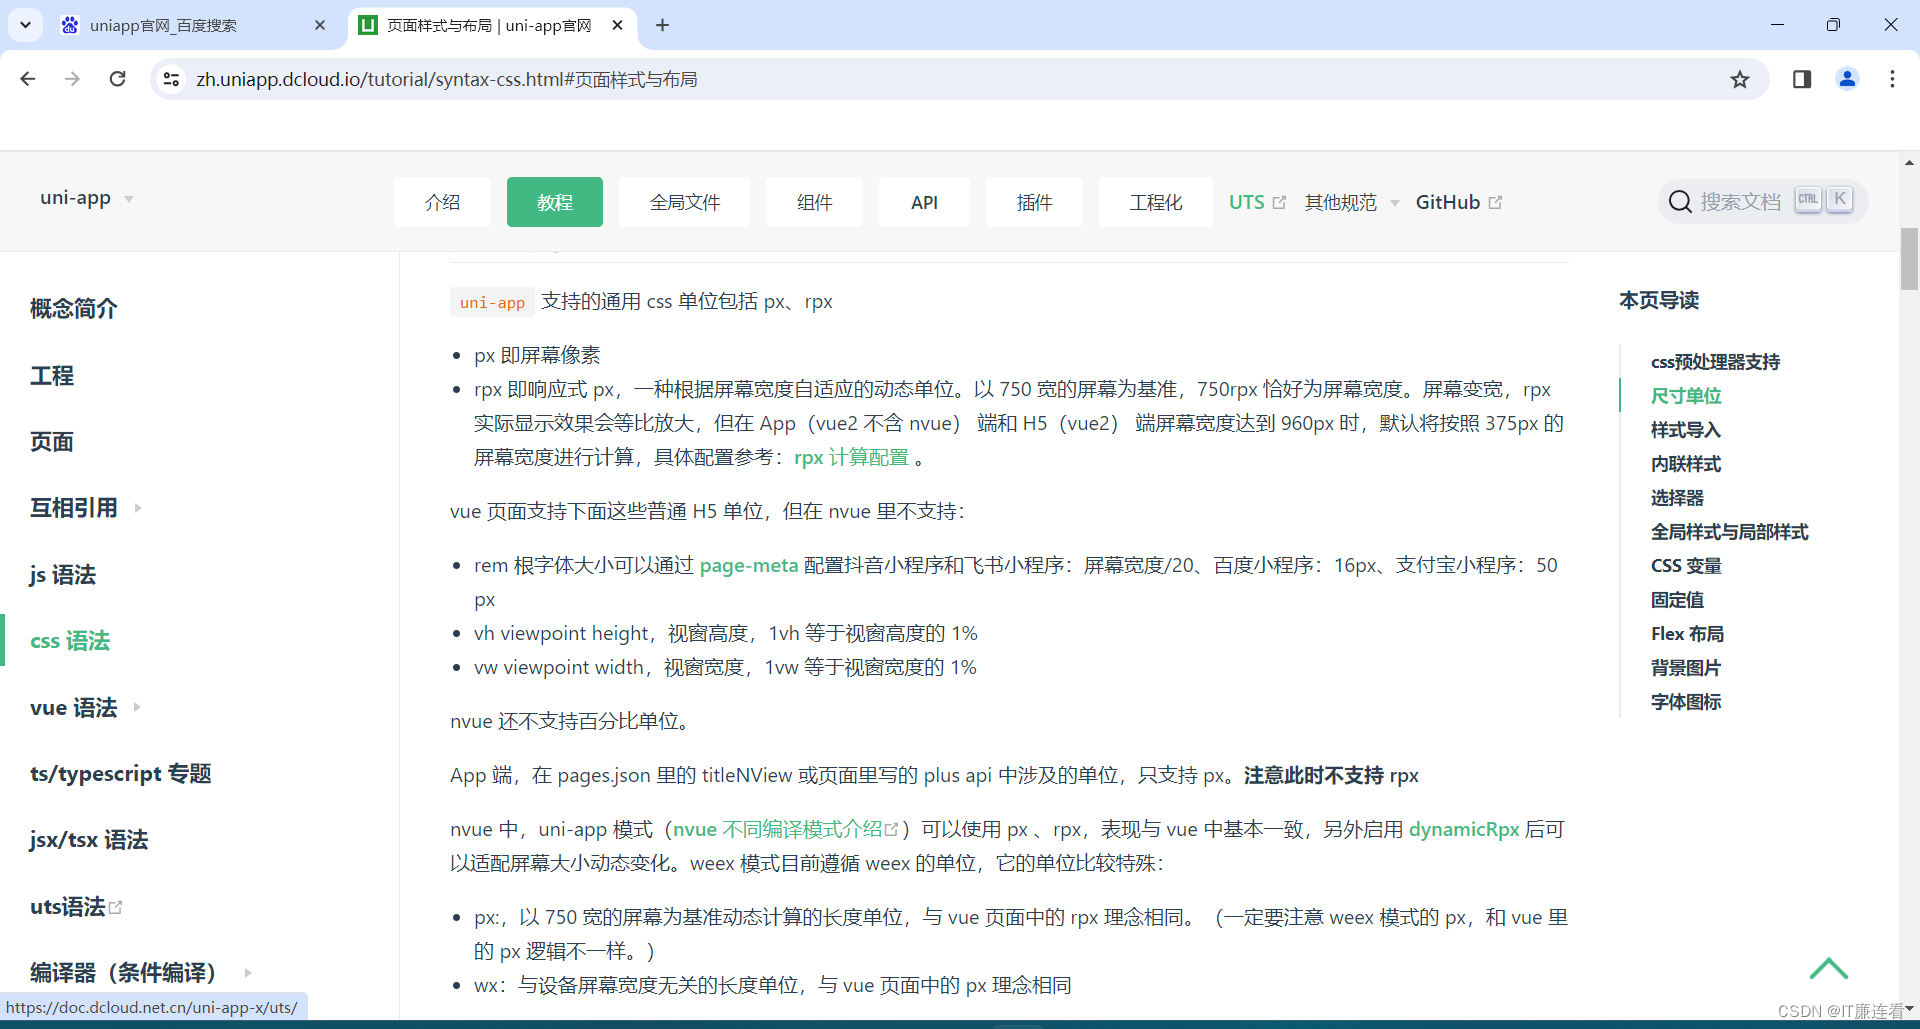Go back to the previous page
Image resolution: width=1920 pixels, height=1029 pixels.
coord(28,79)
